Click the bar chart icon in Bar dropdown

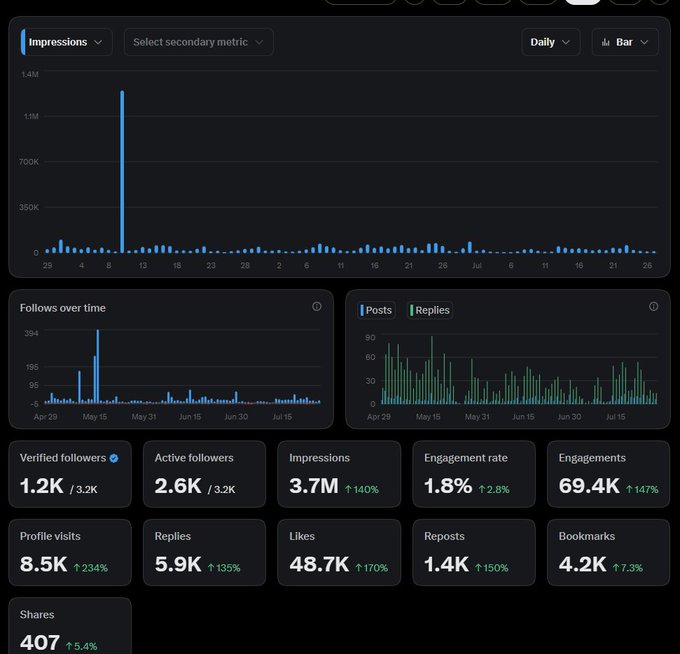click(605, 42)
